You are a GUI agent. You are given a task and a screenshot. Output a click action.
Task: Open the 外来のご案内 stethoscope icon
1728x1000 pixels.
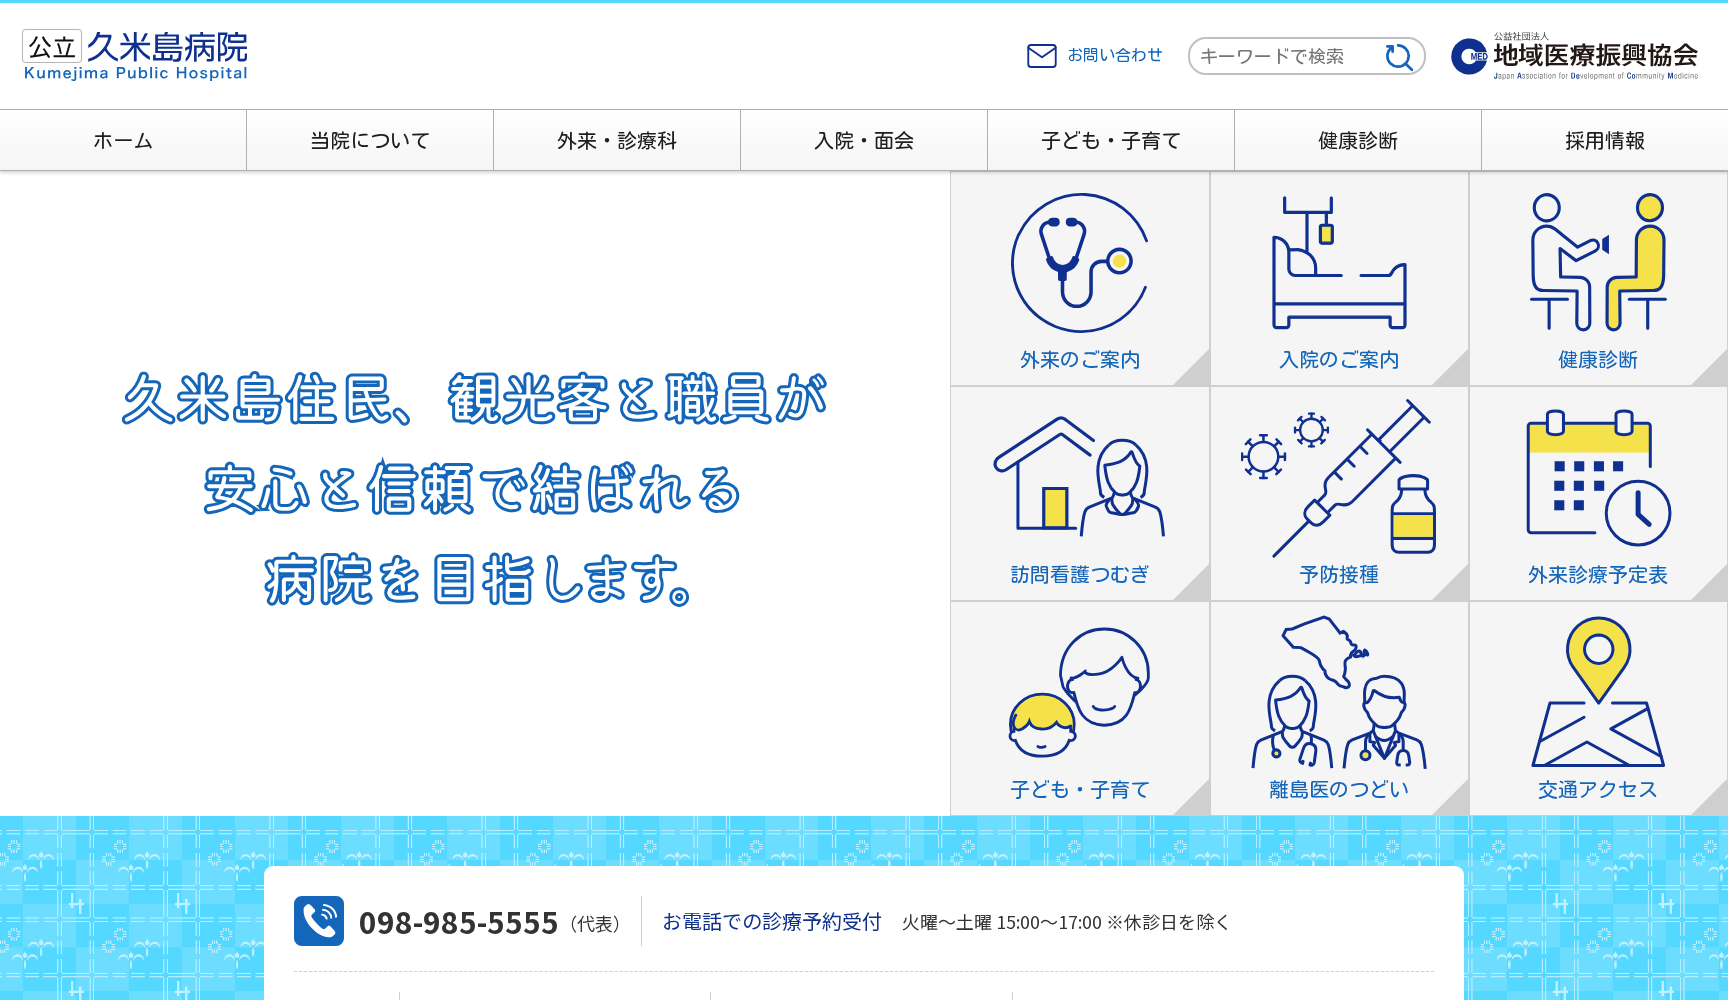(x=1080, y=270)
